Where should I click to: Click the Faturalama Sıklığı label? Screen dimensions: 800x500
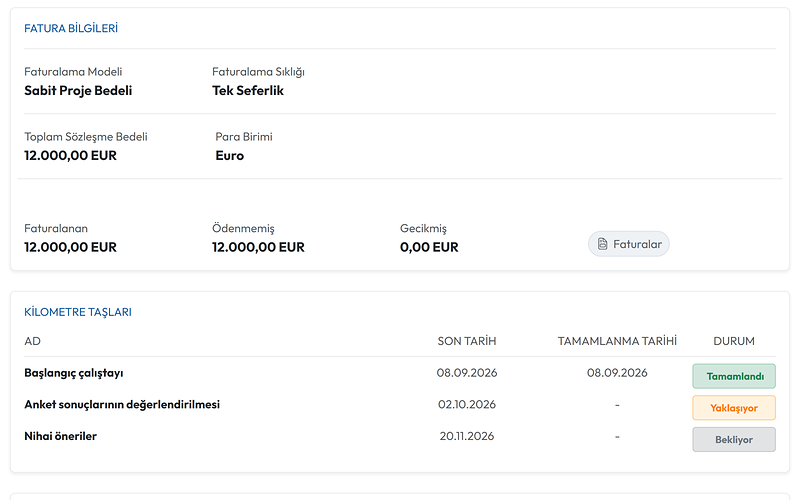coord(258,72)
